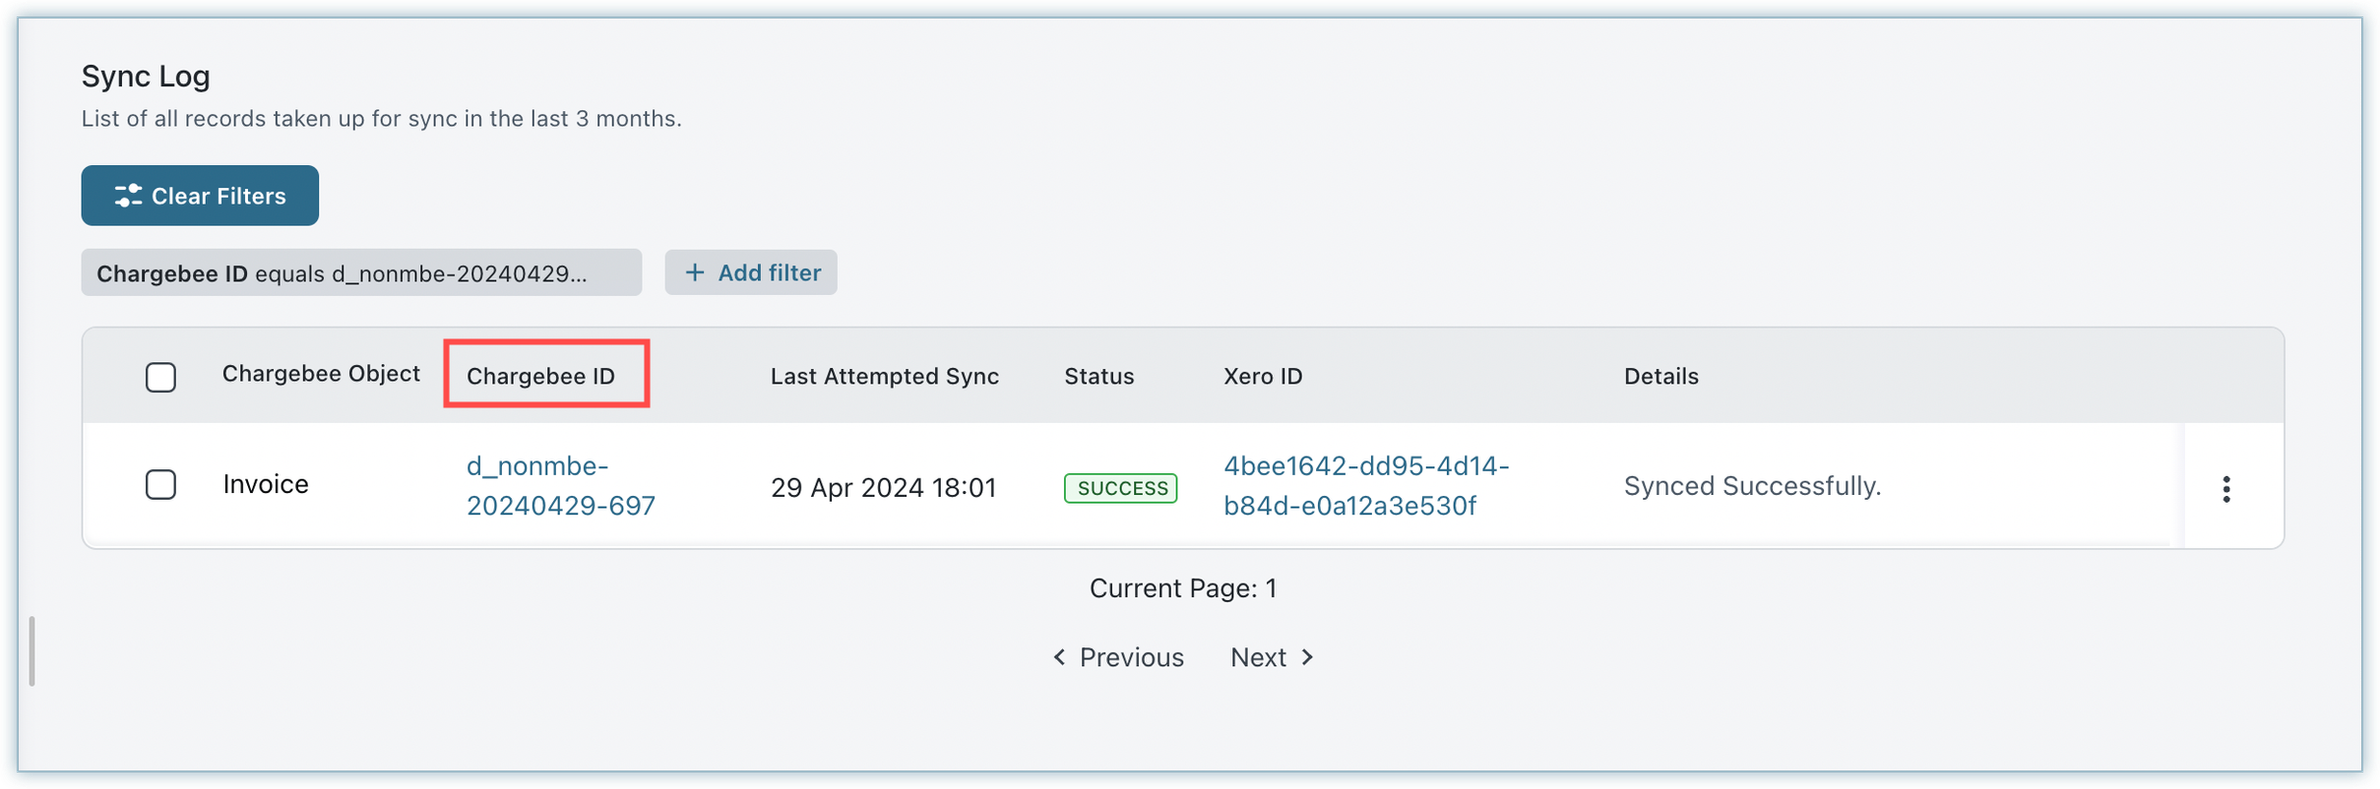Click the Status column header
The width and height of the screenshot is (2380, 789).
1098,376
